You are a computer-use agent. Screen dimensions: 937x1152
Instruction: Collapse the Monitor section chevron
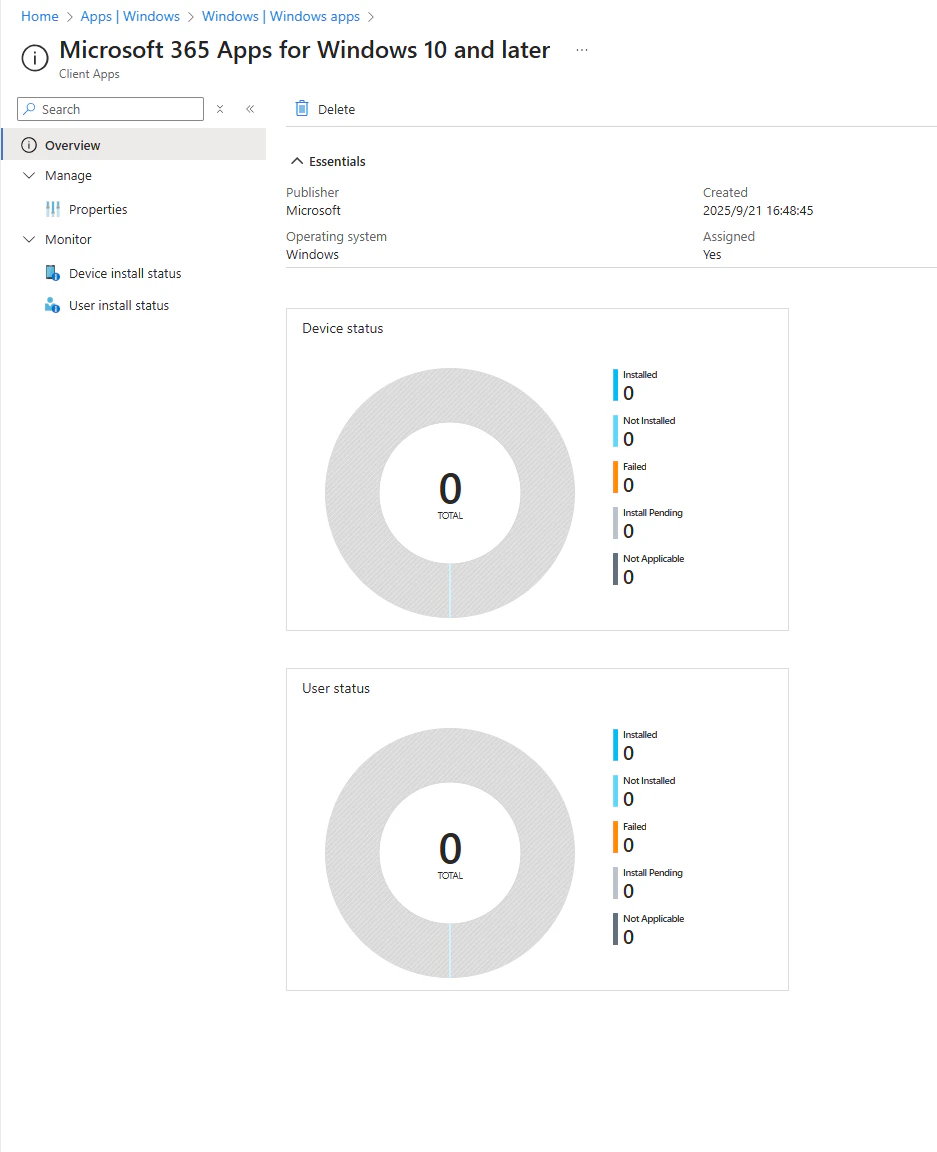pos(29,239)
